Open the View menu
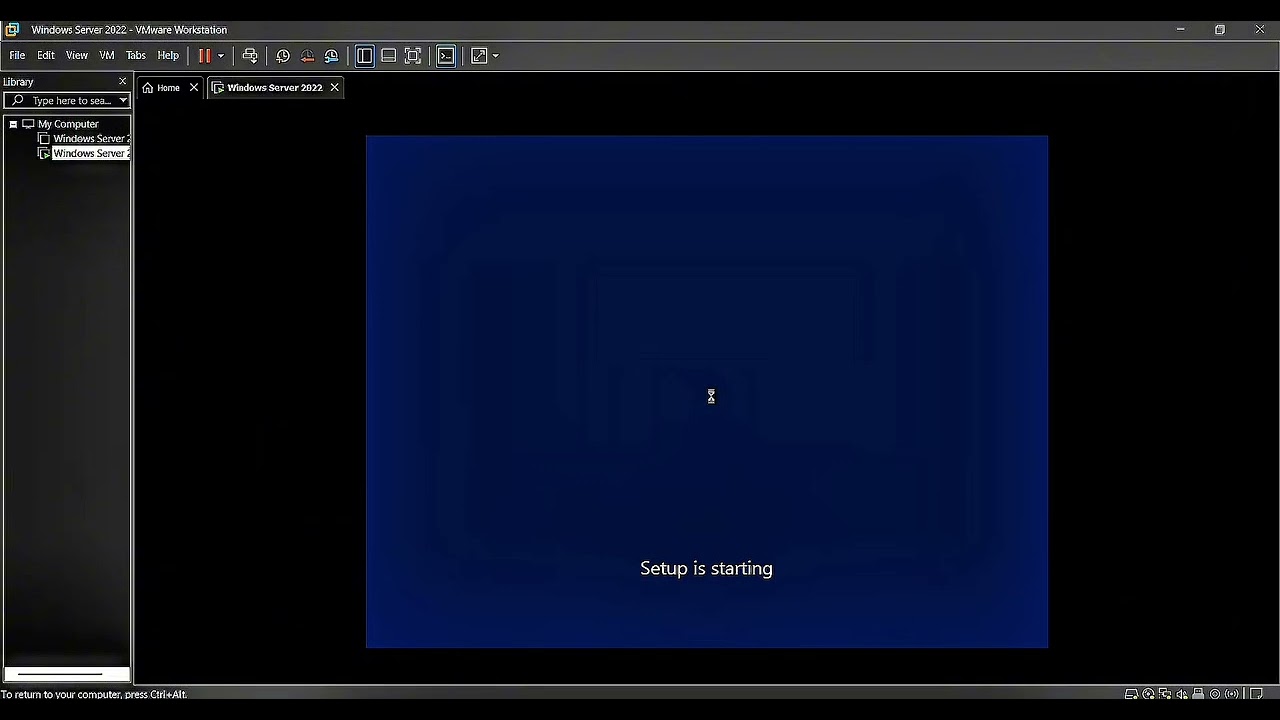The width and height of the screenshot is (1280, 720). tap(77, 56)
